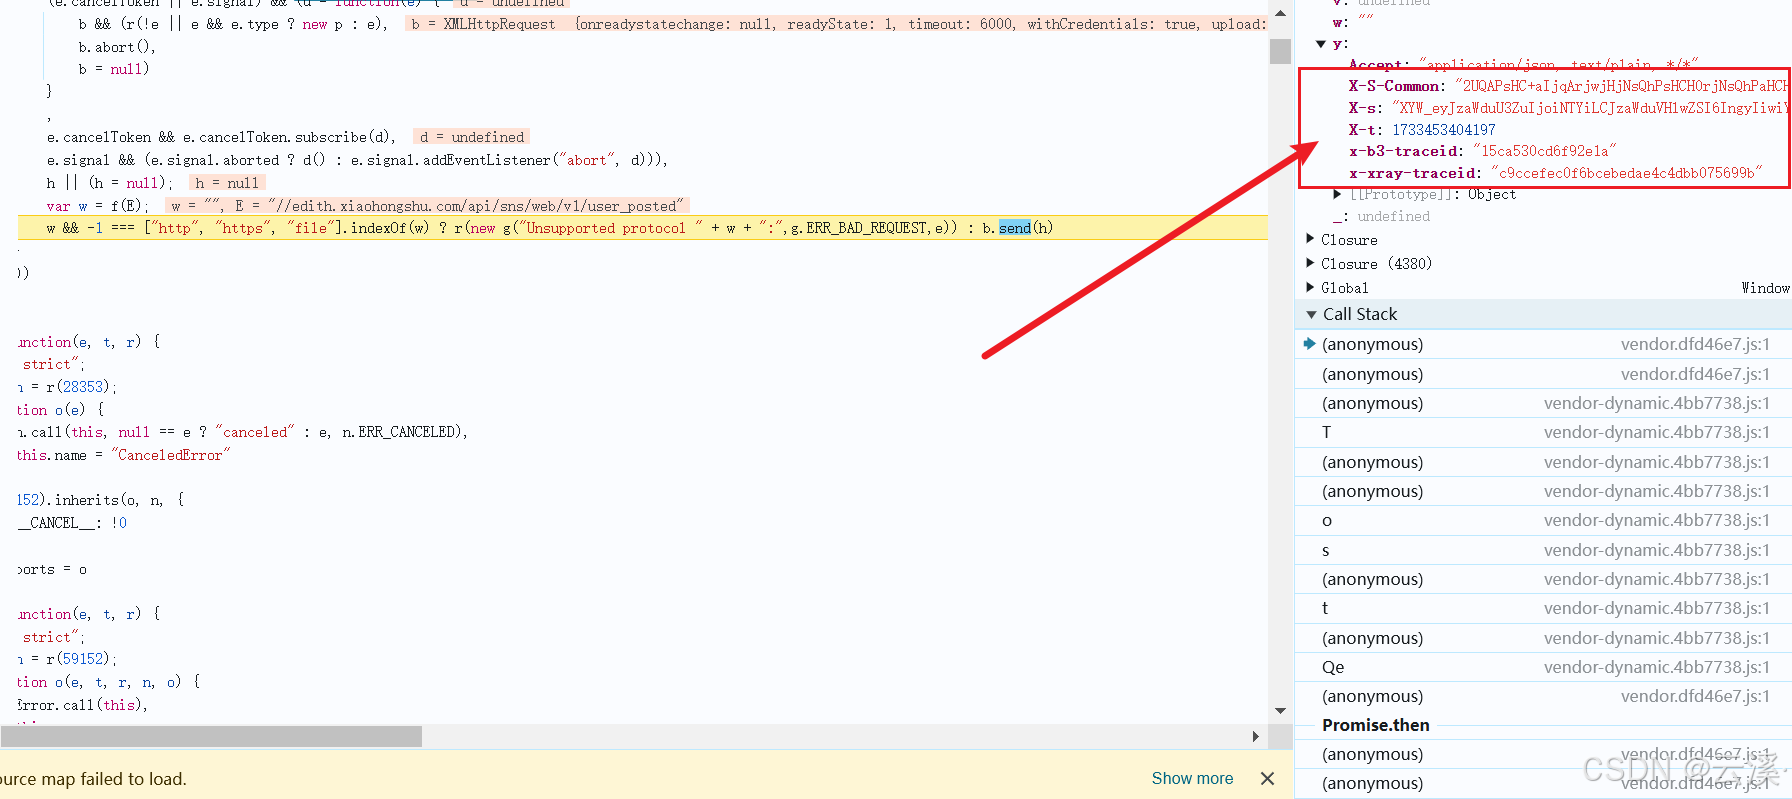Collapse the y object in scope
Viewport: 1792px width, 799px height.
pos(1321,44)
